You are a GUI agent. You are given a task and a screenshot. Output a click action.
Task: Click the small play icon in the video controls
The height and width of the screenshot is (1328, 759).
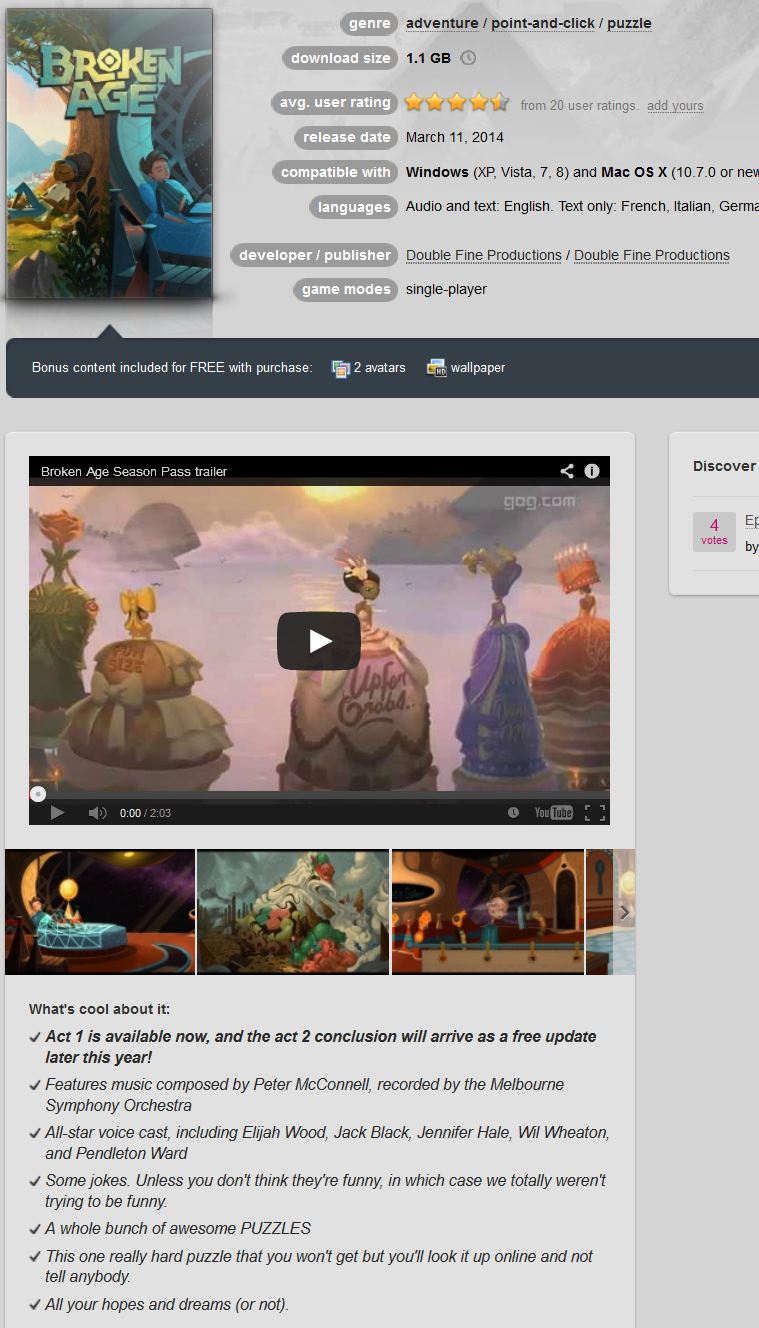click(x=57, y=813)
